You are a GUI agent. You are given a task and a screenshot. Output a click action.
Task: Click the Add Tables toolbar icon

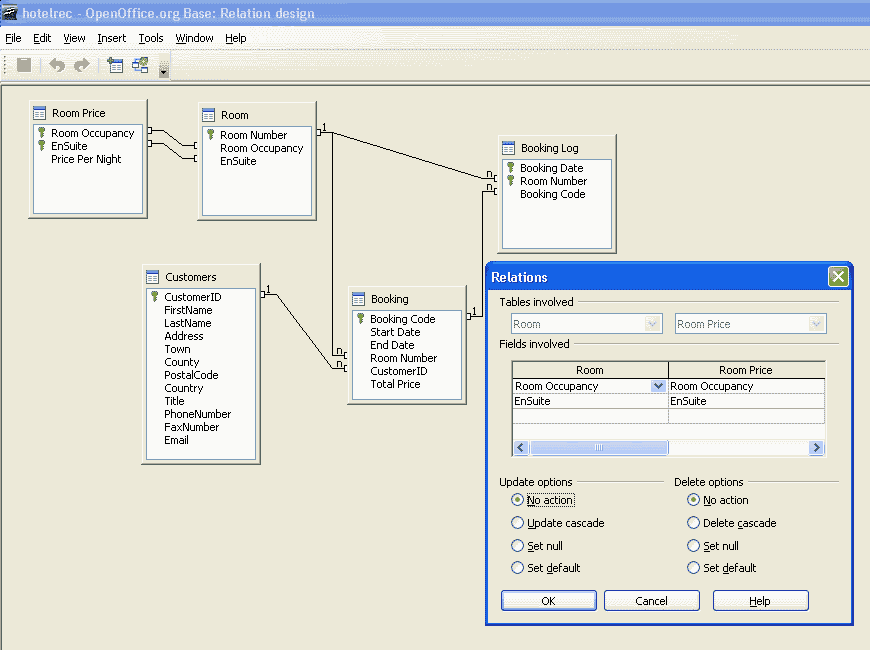pos(115,66)
